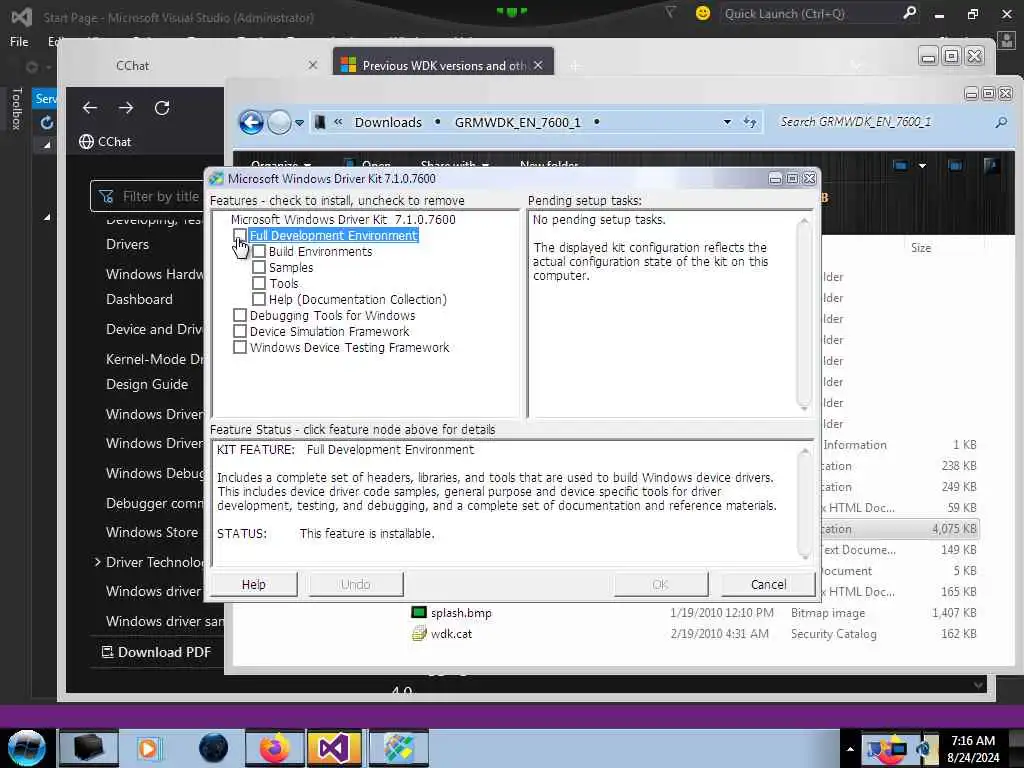Click the Undo button in WDK setup
This screenshot has width=1024, height=768.
click(x=355, y=584)
